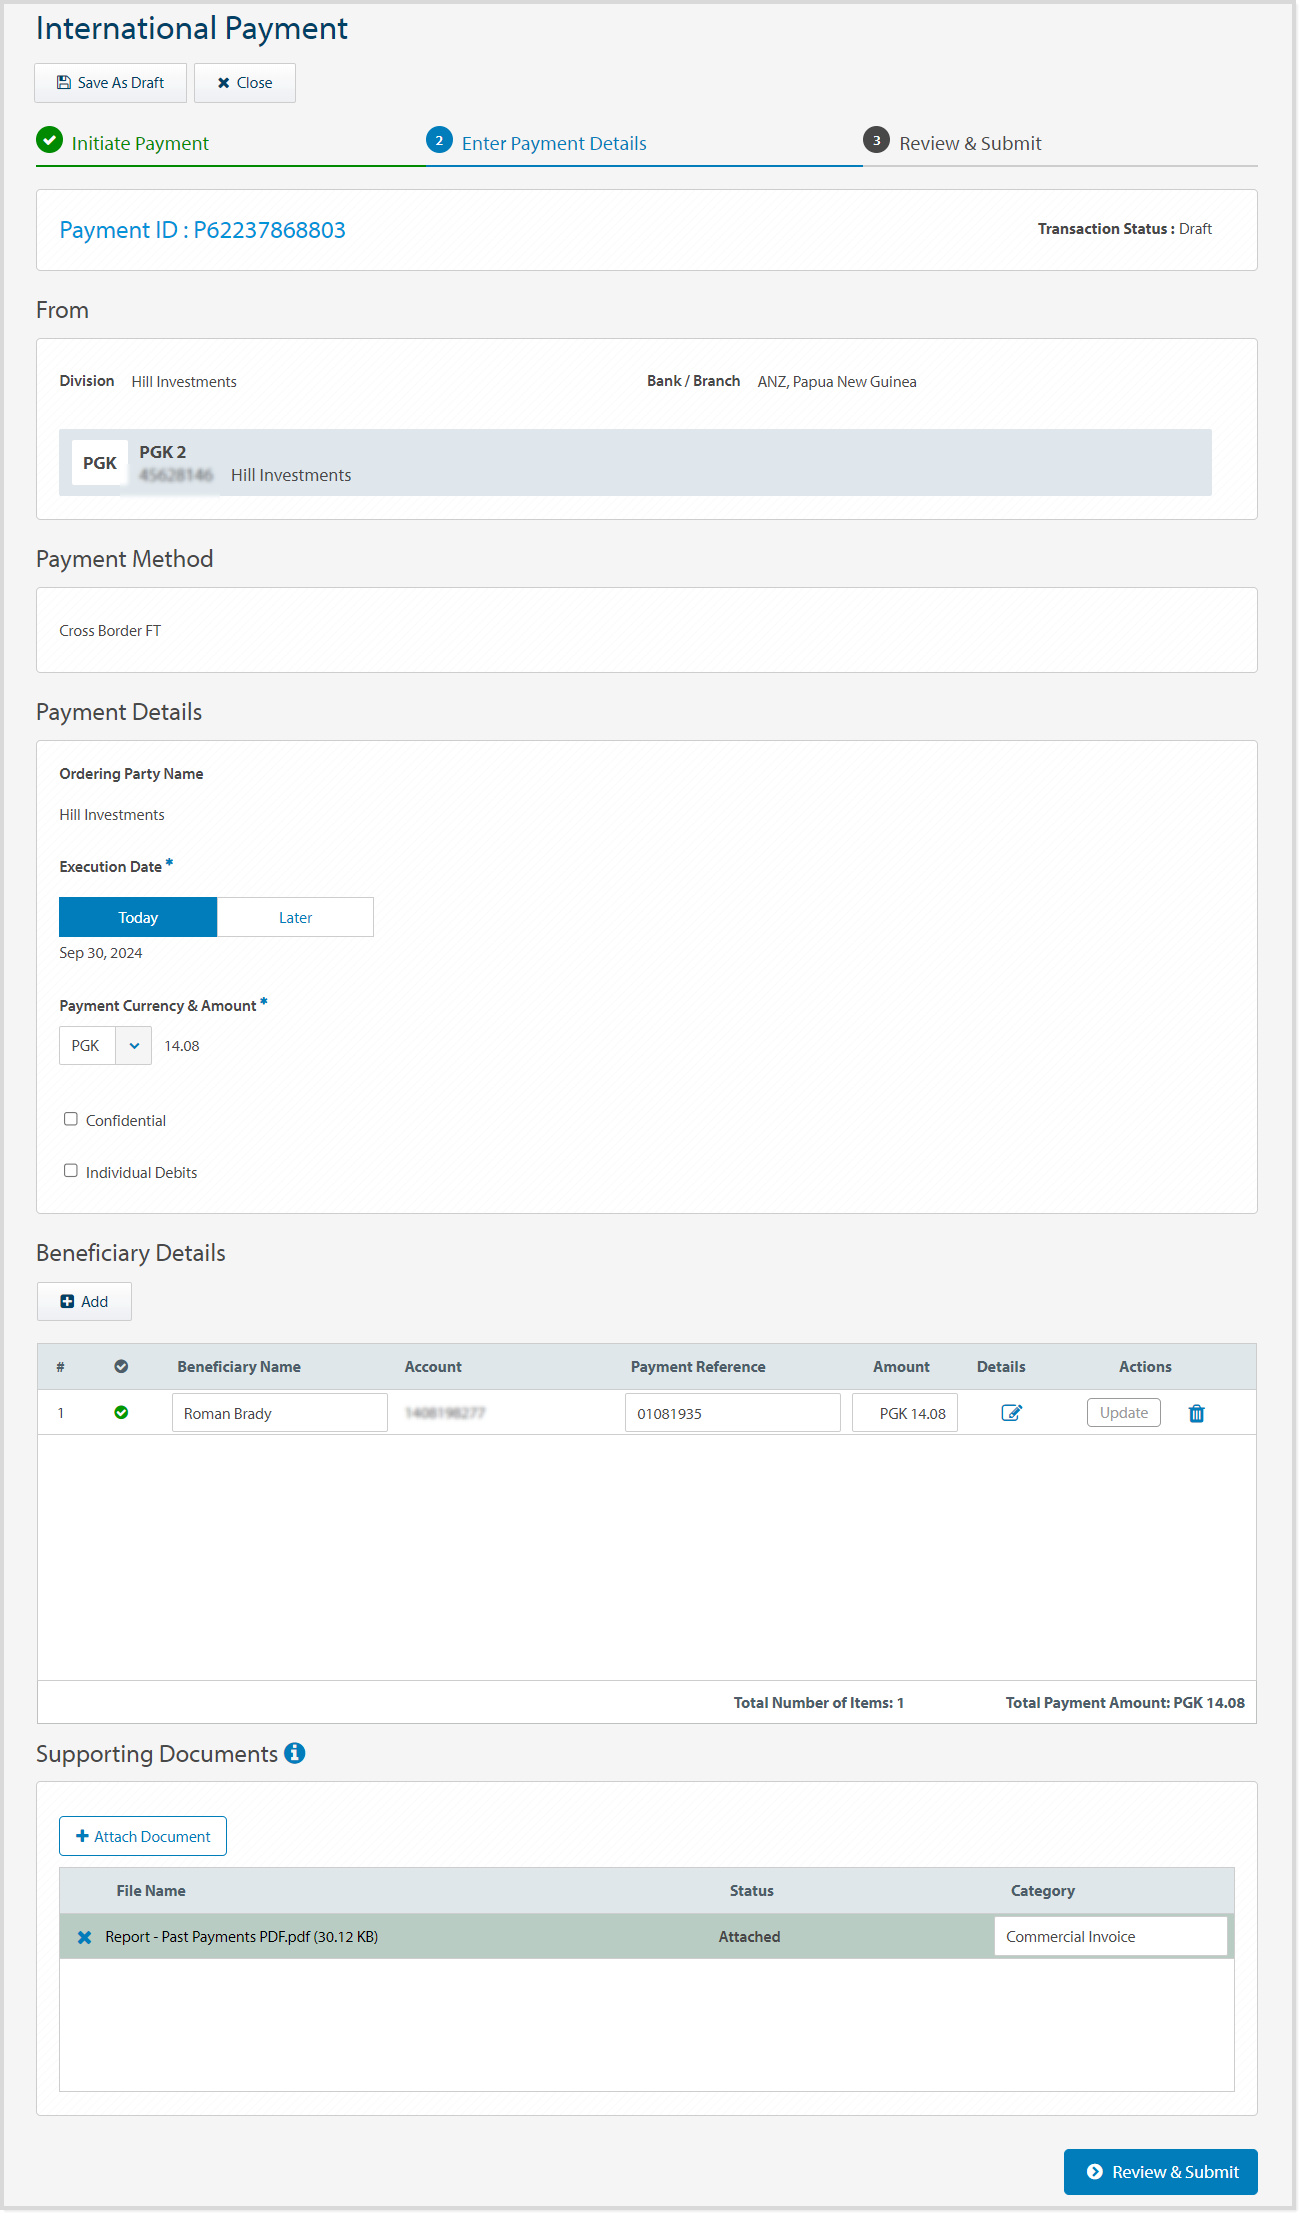
Task: Enable the Confidential checkbox
Action: [x=71, y=1119]
